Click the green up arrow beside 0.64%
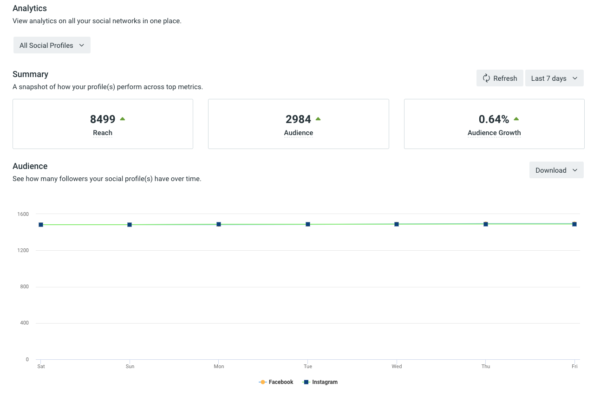The width and height of the screenshot is (600, 396). pyautogui.click(x=516, y=119)
